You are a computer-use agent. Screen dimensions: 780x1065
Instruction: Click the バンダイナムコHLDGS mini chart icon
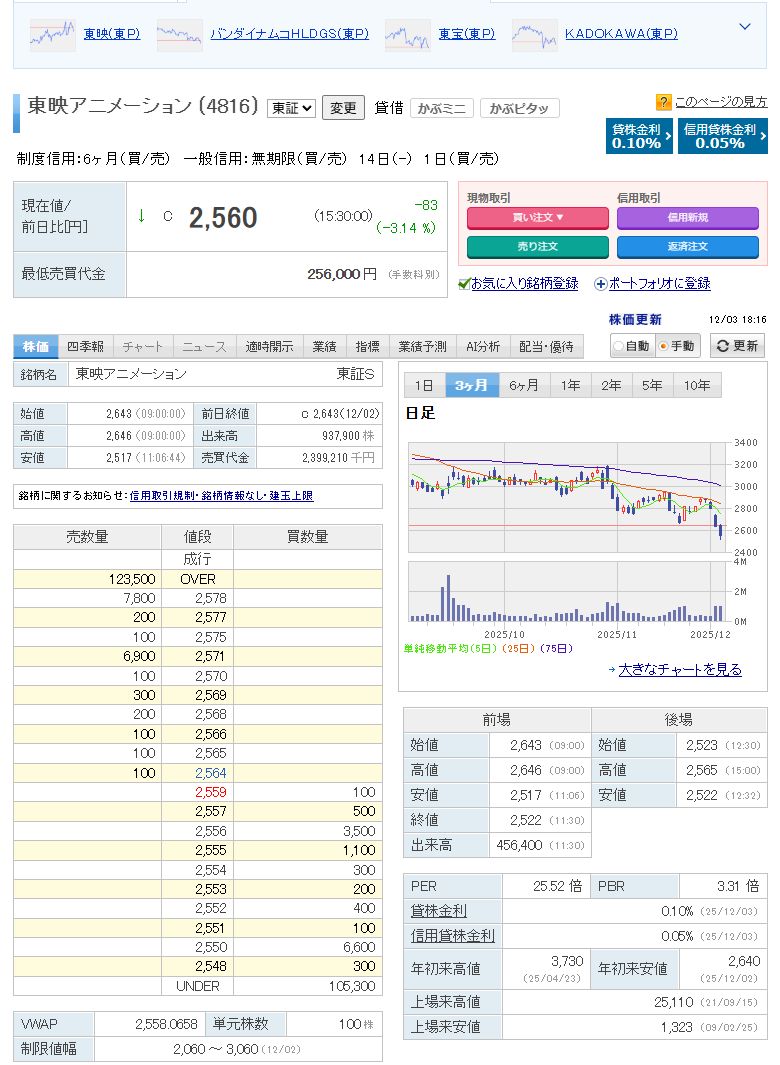[x=179, y=35]
